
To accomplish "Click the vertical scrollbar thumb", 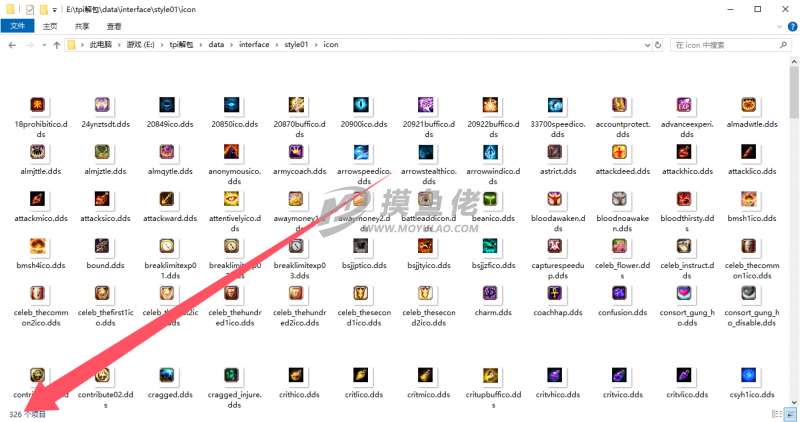I will pyautogui.click(x=794, y=91).
